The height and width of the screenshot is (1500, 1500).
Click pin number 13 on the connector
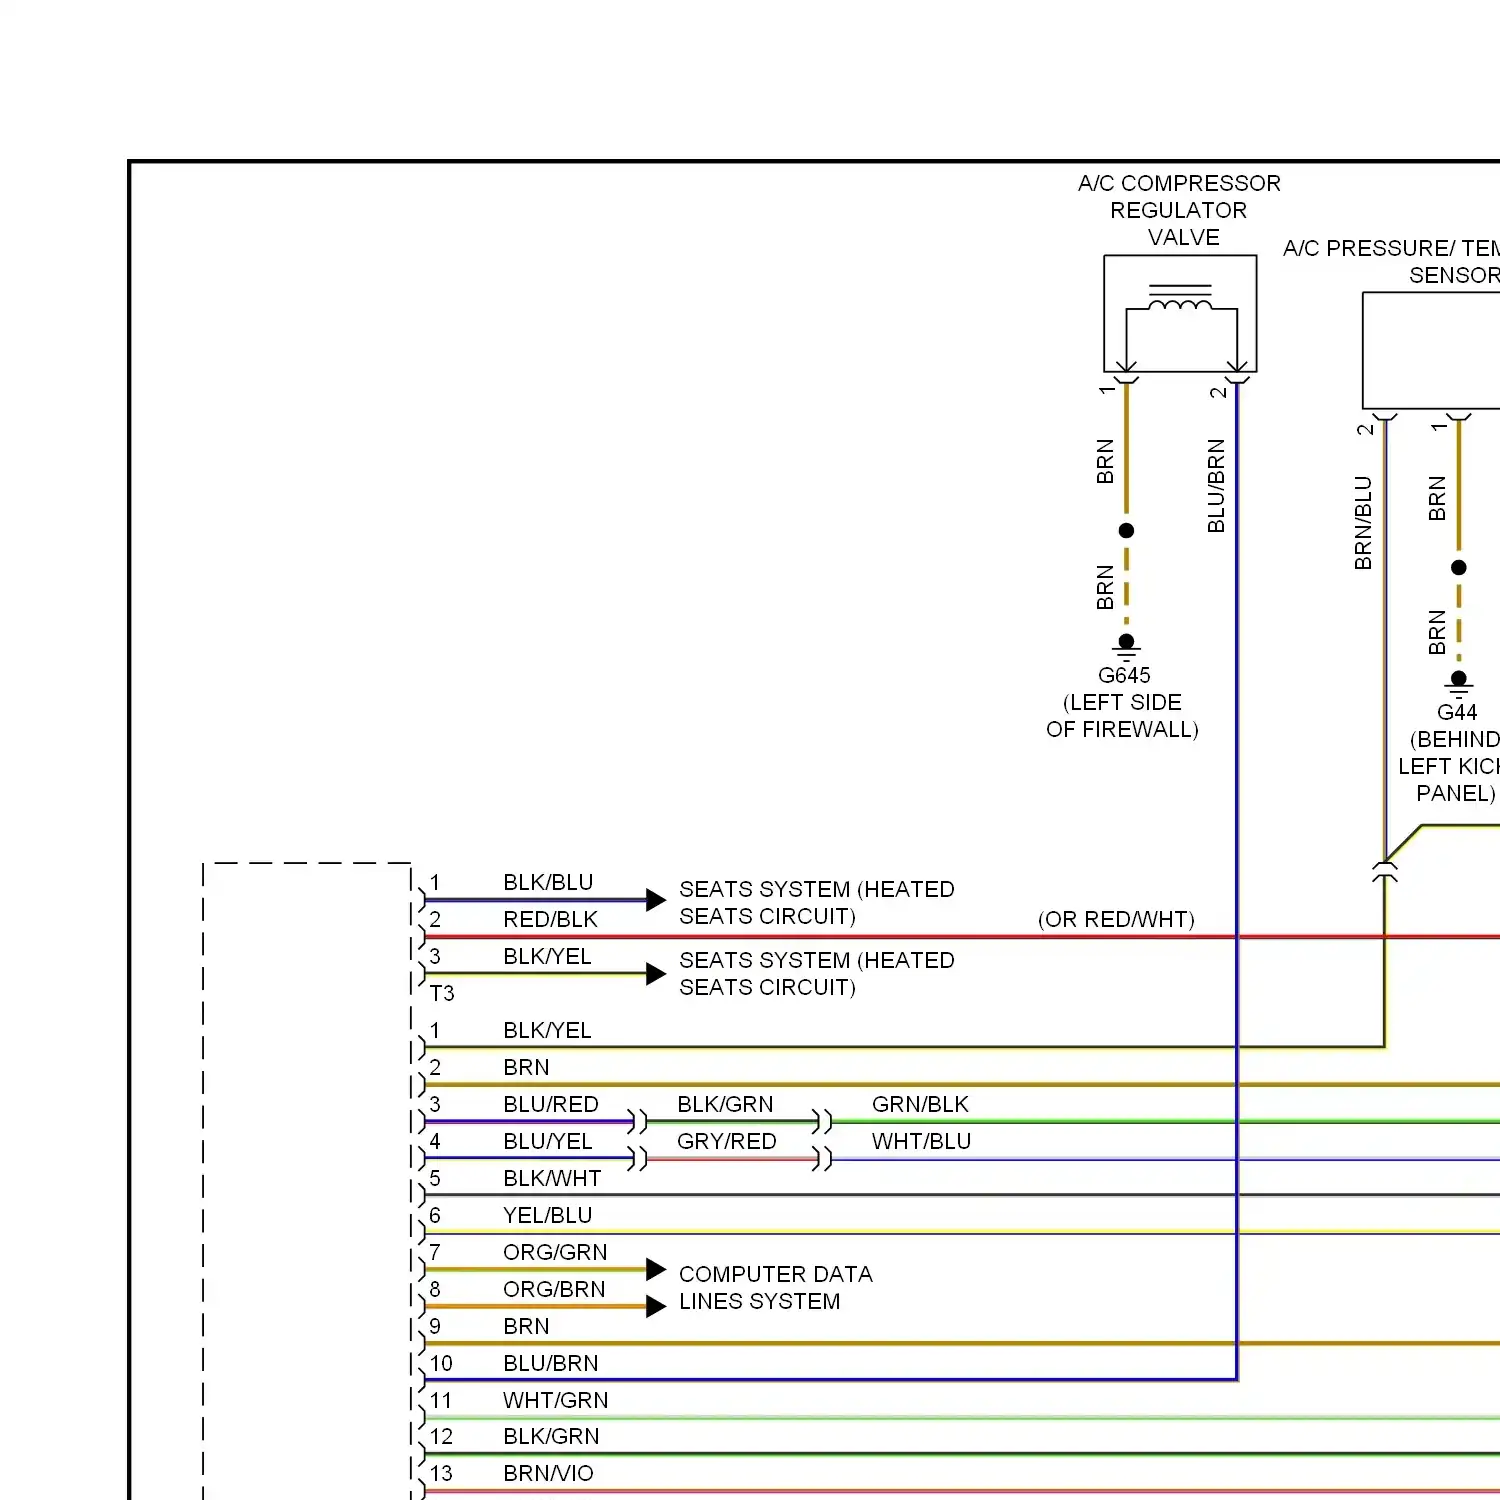[441, 1473]
